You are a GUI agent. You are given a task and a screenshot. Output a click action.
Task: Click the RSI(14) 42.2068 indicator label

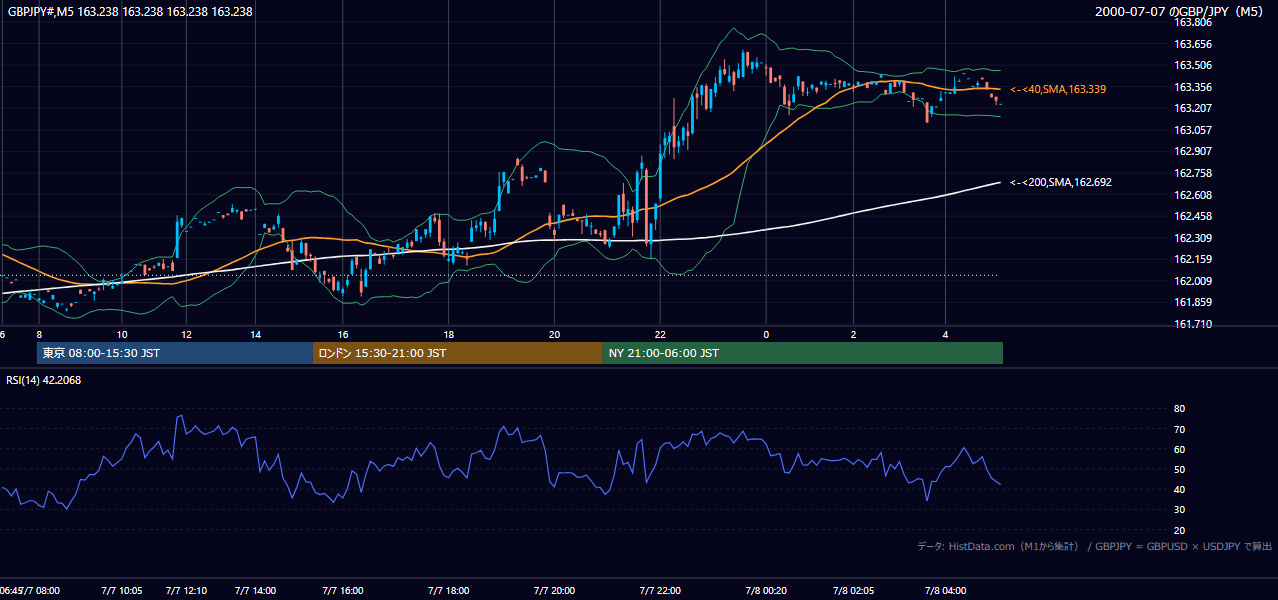[45, 380]
